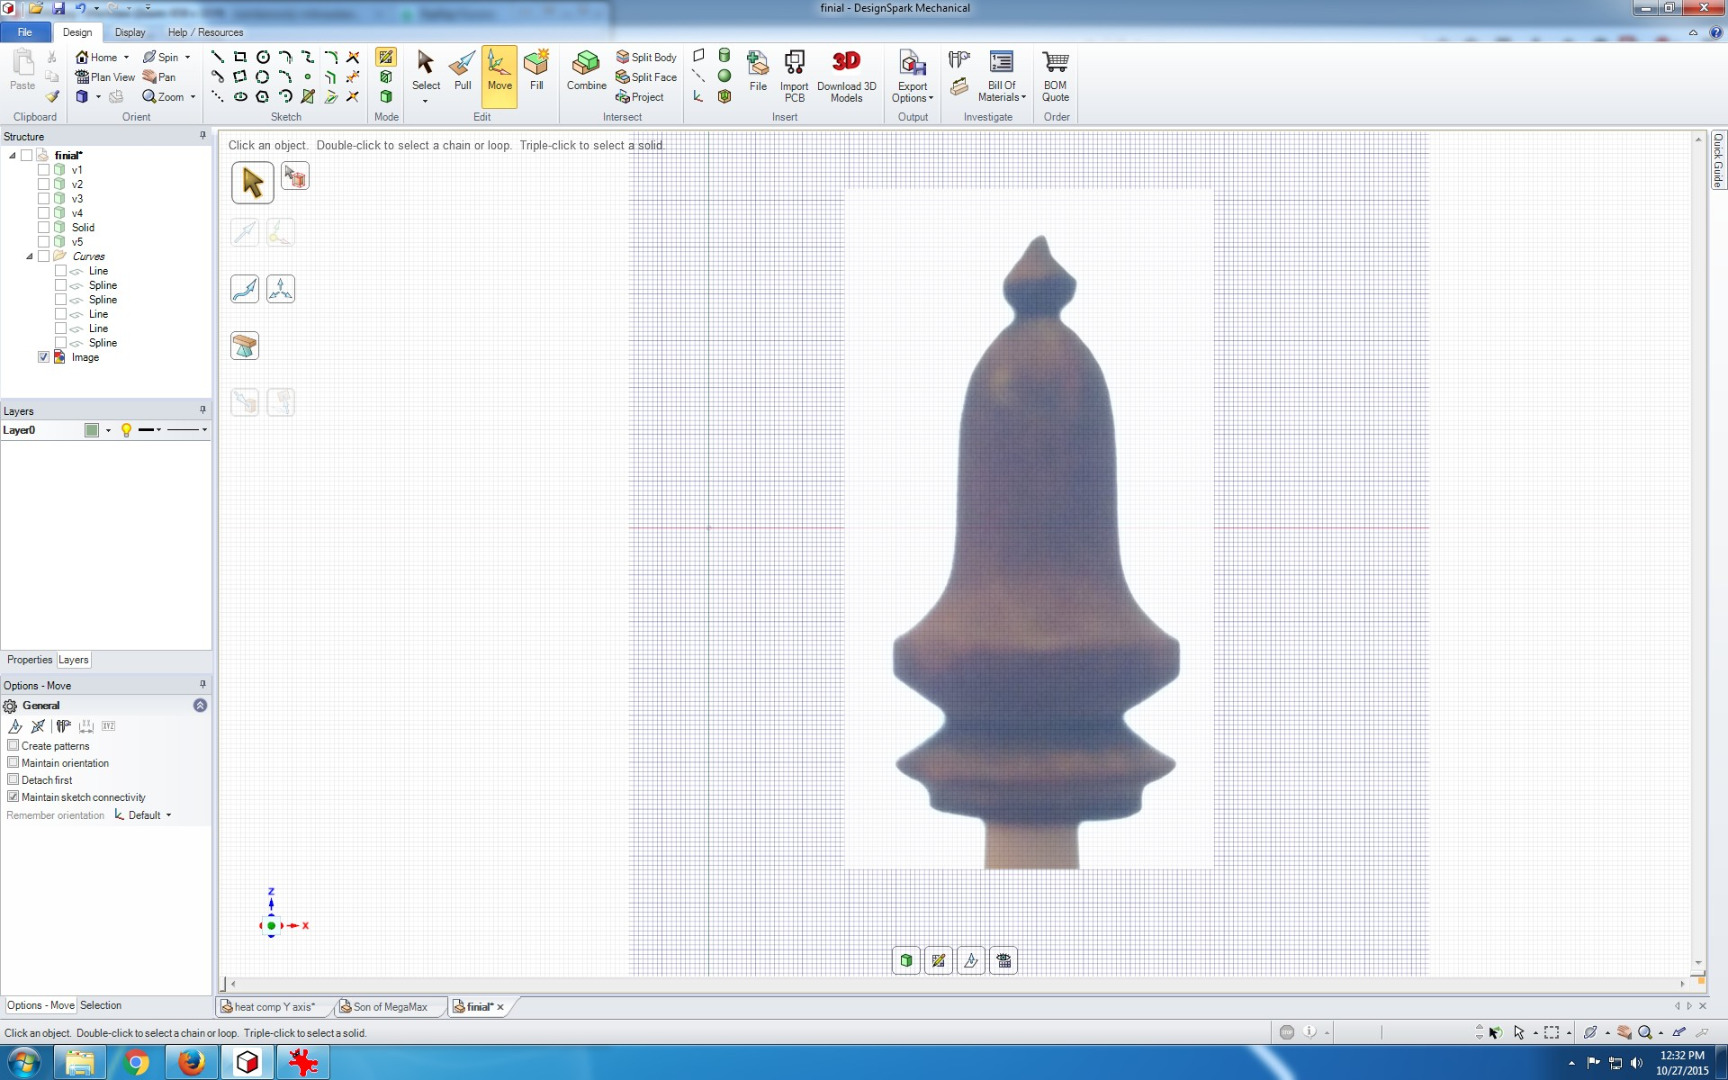Open Firefox from the taskbar
Screen dimensions: 1728x1080
(x=191, y=1062)
